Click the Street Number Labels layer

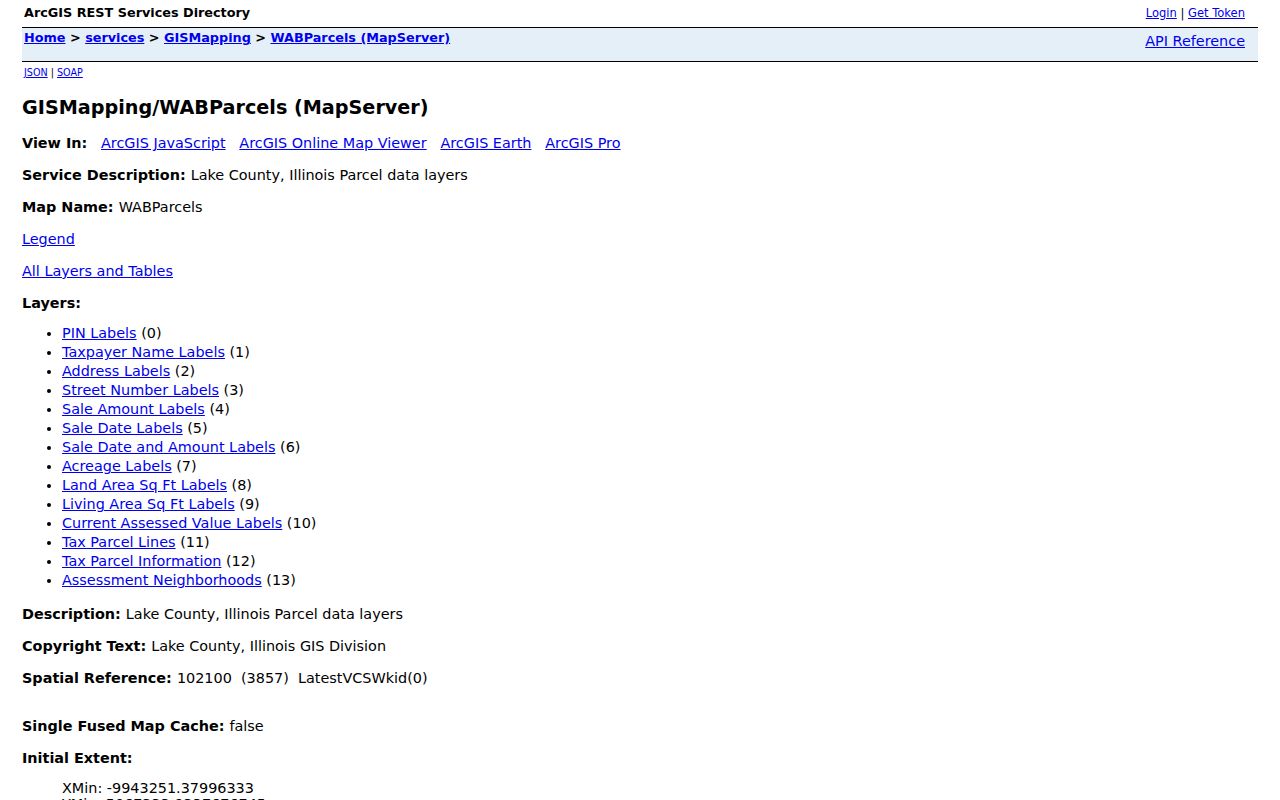tap(140, 390)
